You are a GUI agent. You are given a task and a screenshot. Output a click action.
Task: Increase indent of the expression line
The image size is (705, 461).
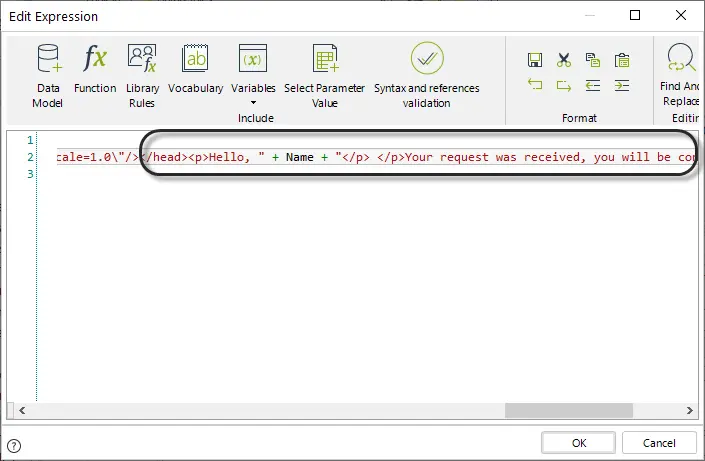(x=622, y=85)
